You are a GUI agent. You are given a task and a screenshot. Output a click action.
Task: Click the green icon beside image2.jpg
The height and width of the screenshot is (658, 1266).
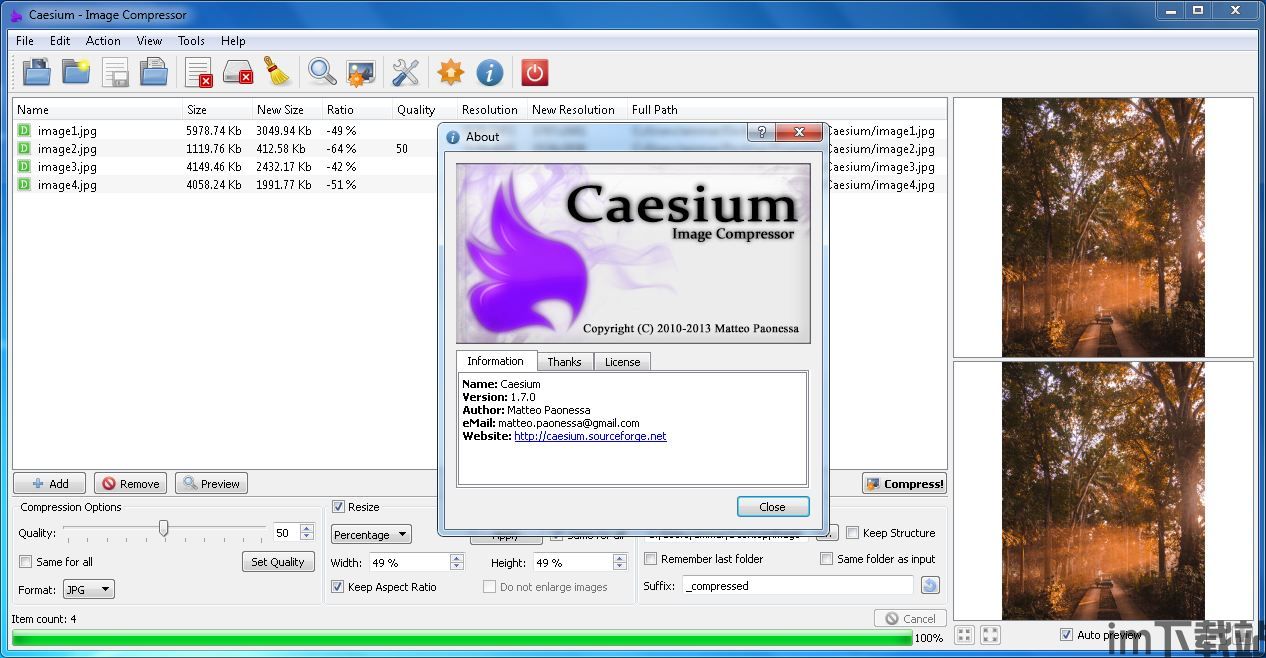24,148
